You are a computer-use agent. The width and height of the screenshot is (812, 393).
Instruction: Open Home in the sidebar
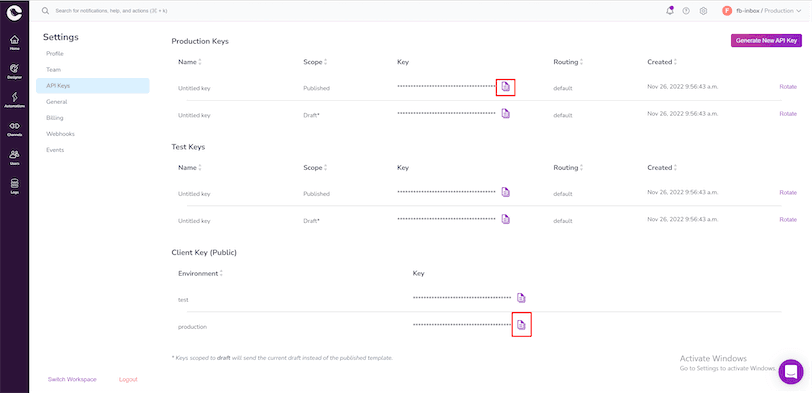point(14,42)
